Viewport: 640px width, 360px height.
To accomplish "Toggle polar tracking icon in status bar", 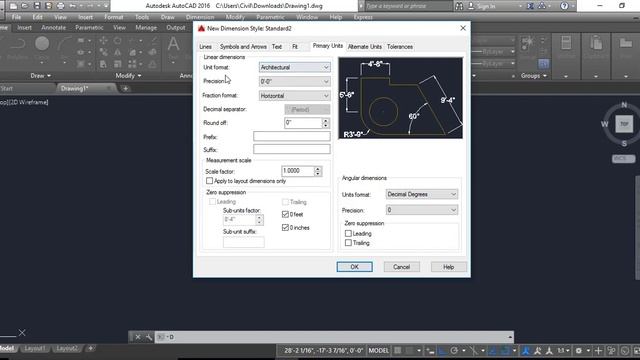I will pyautogui.click(x=454, y=351).
